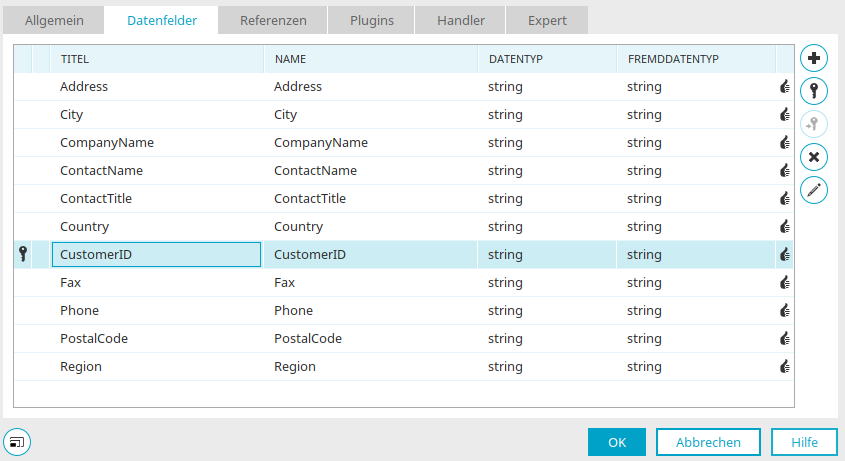Click the hand icon in the City row

tap(785, 114)
